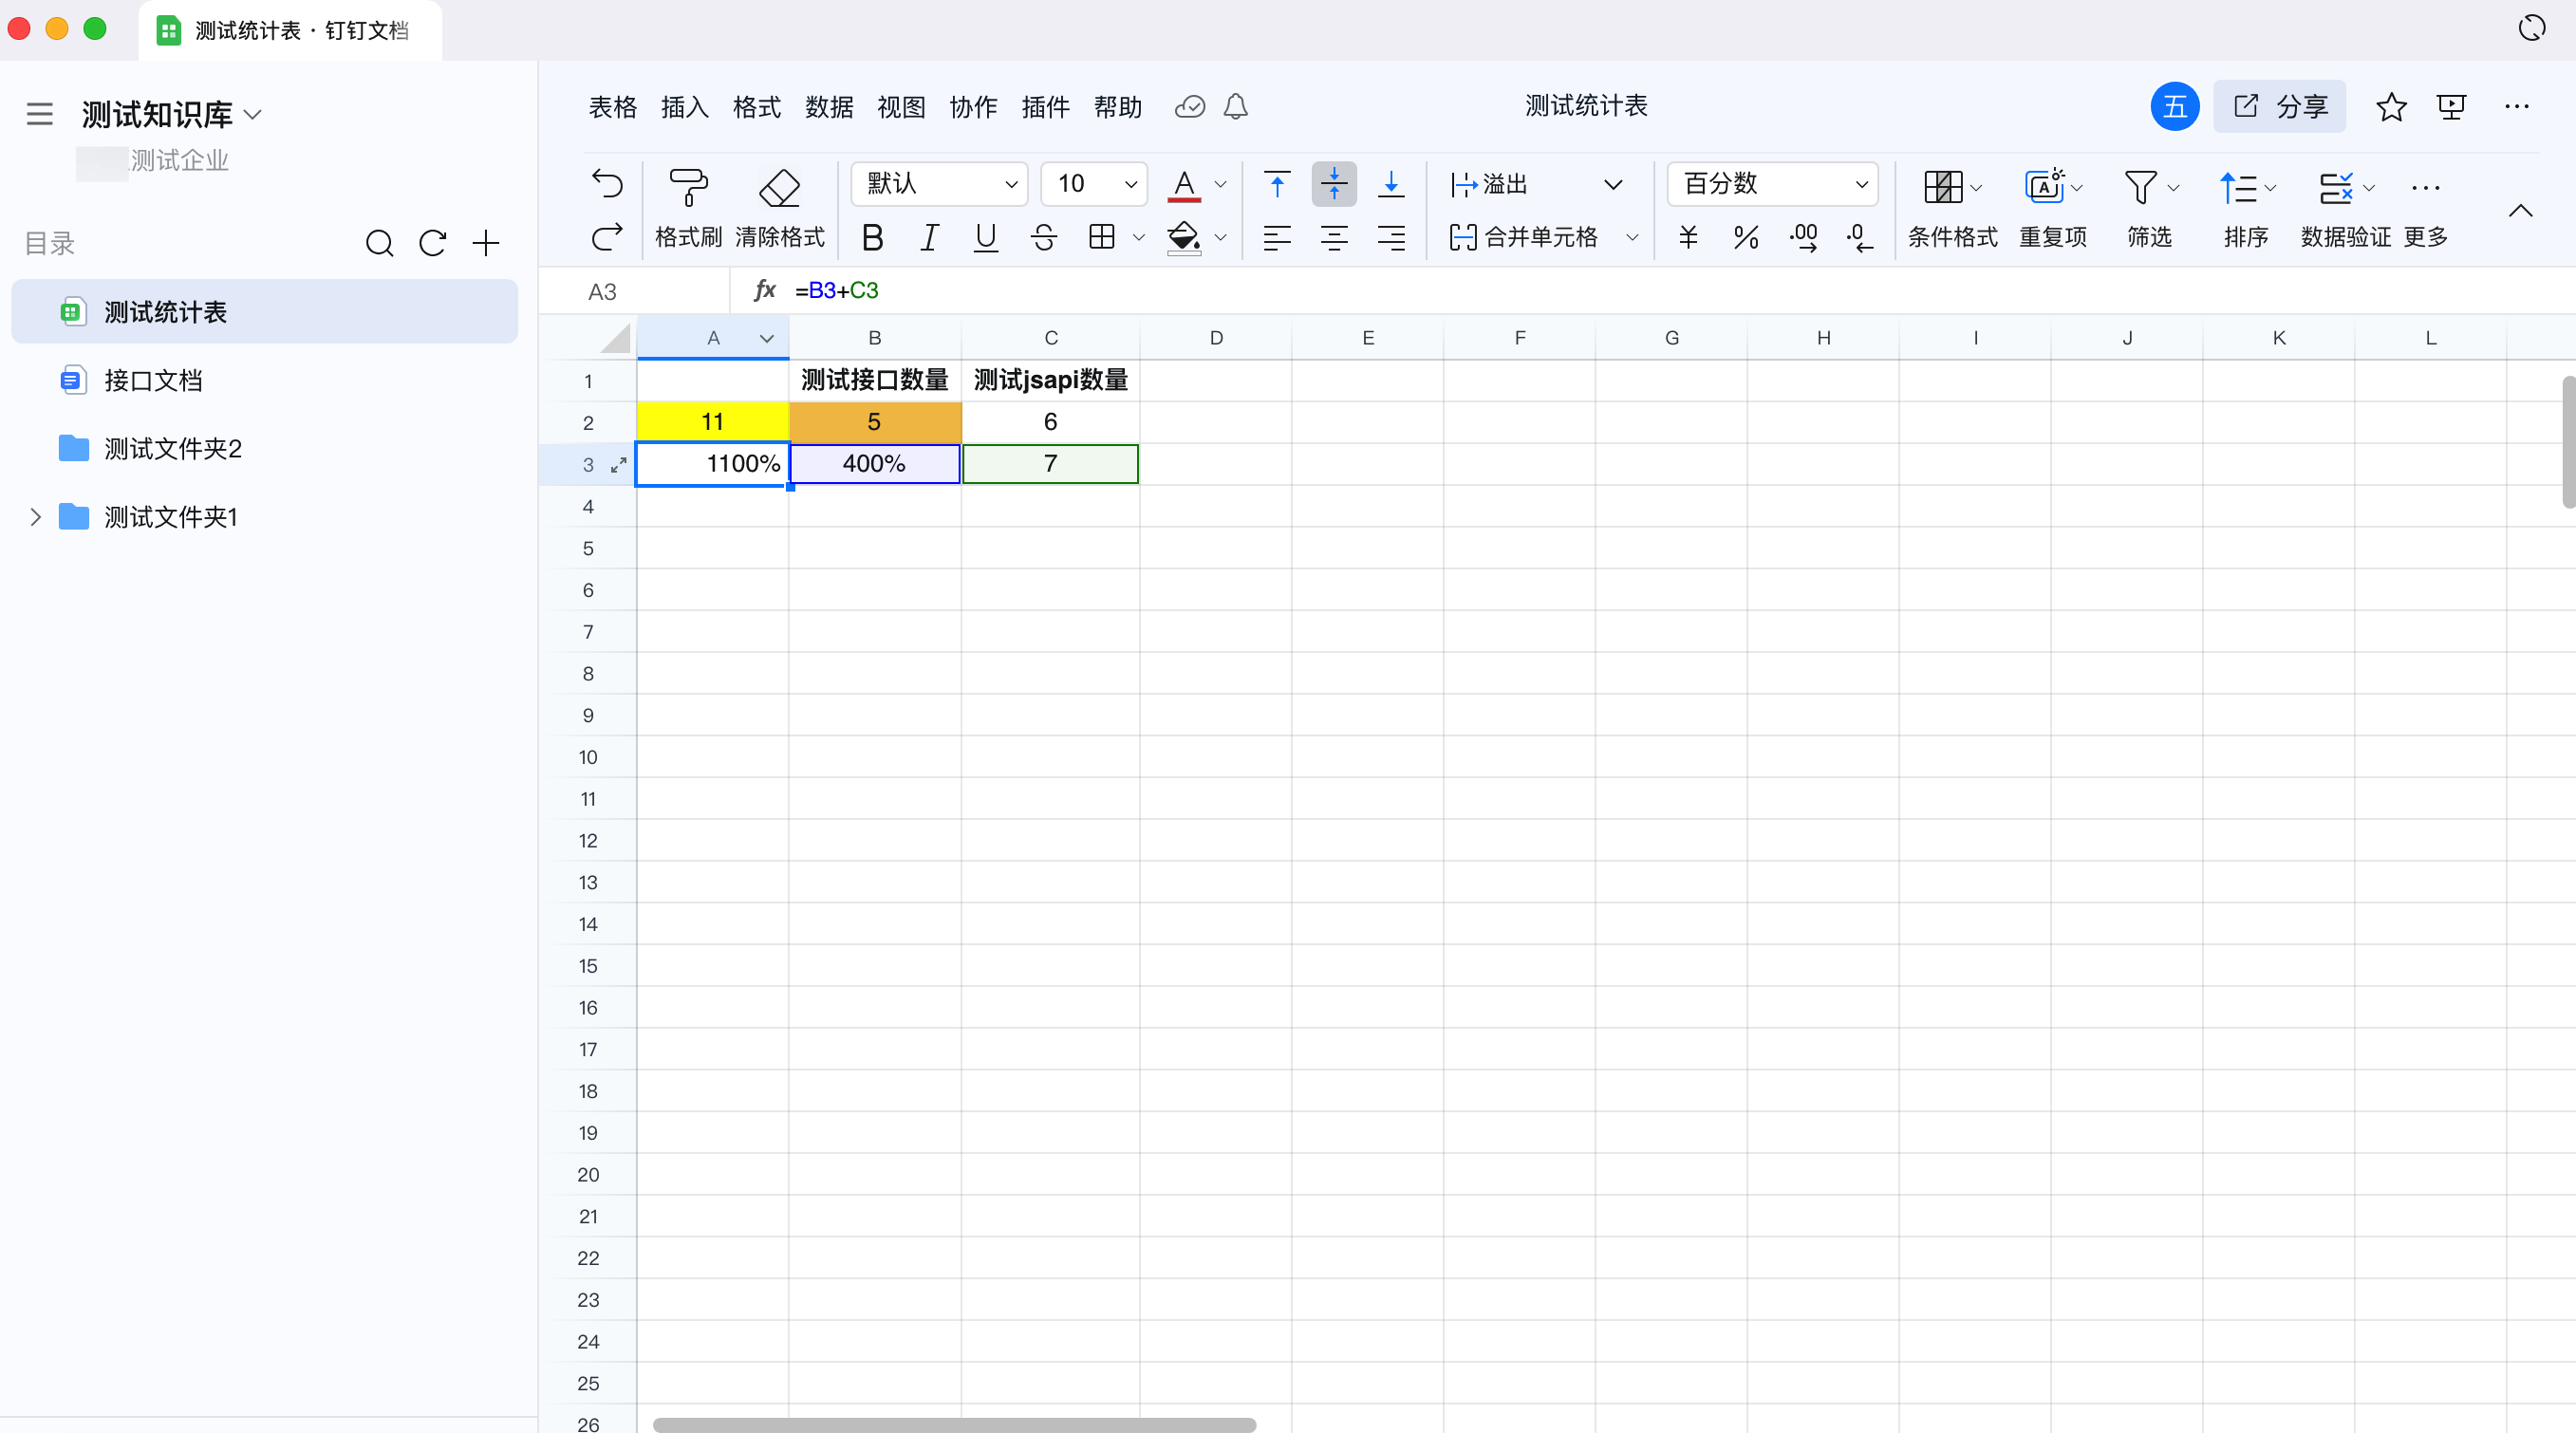Click the format painter (格式刷) icon
This screenshot has width=2576, height=1433.
click(x=688, y=187)
